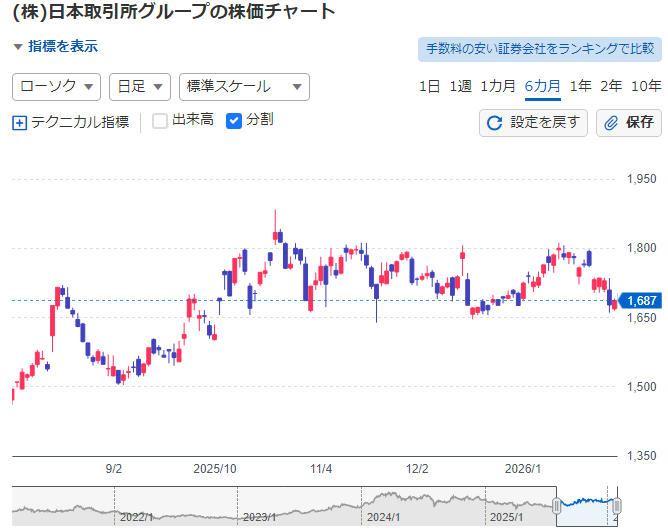Click the 2025/10 date axis label

[x=215, y=469]
